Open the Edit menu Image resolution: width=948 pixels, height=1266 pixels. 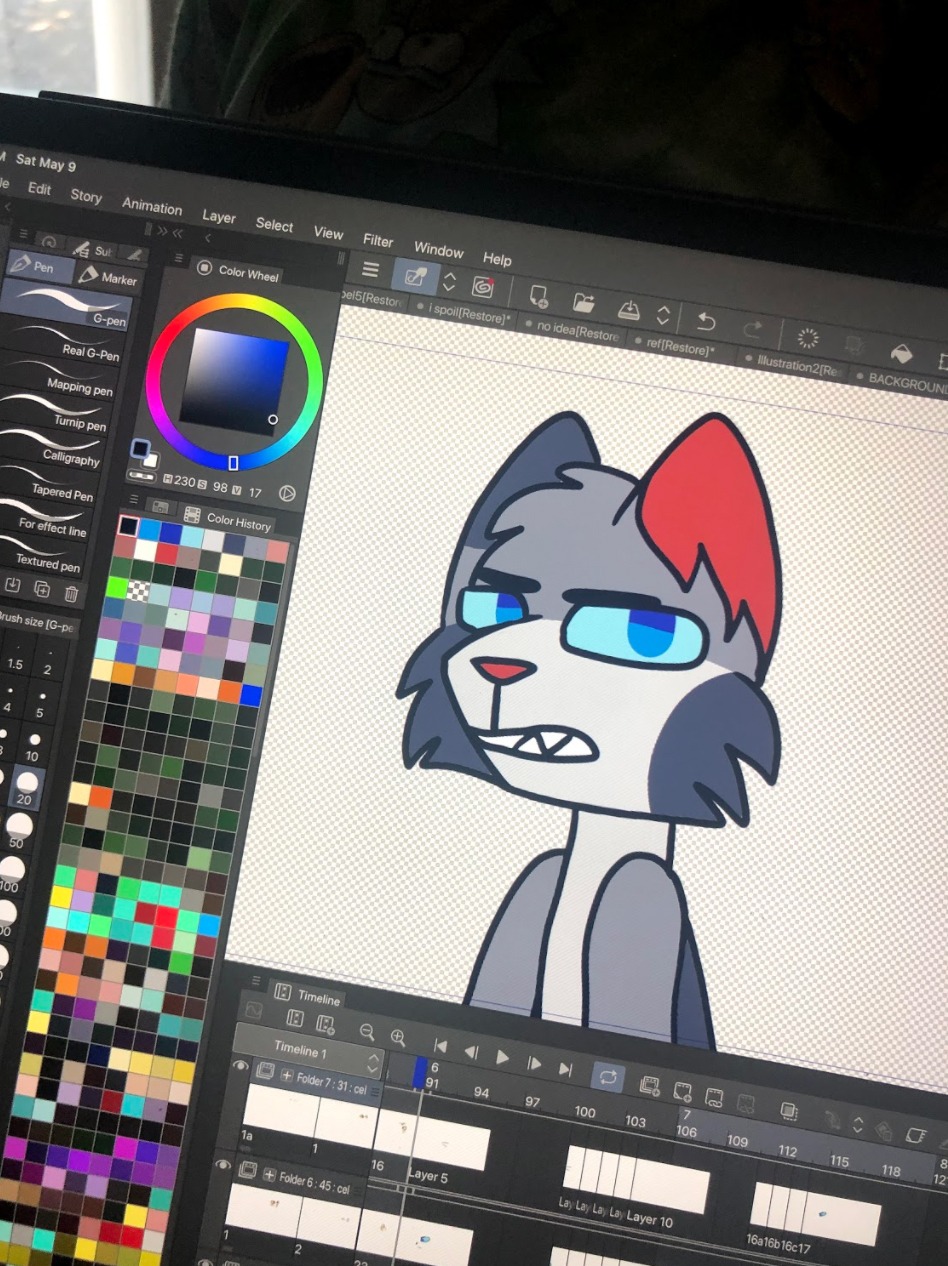[39, 188]
